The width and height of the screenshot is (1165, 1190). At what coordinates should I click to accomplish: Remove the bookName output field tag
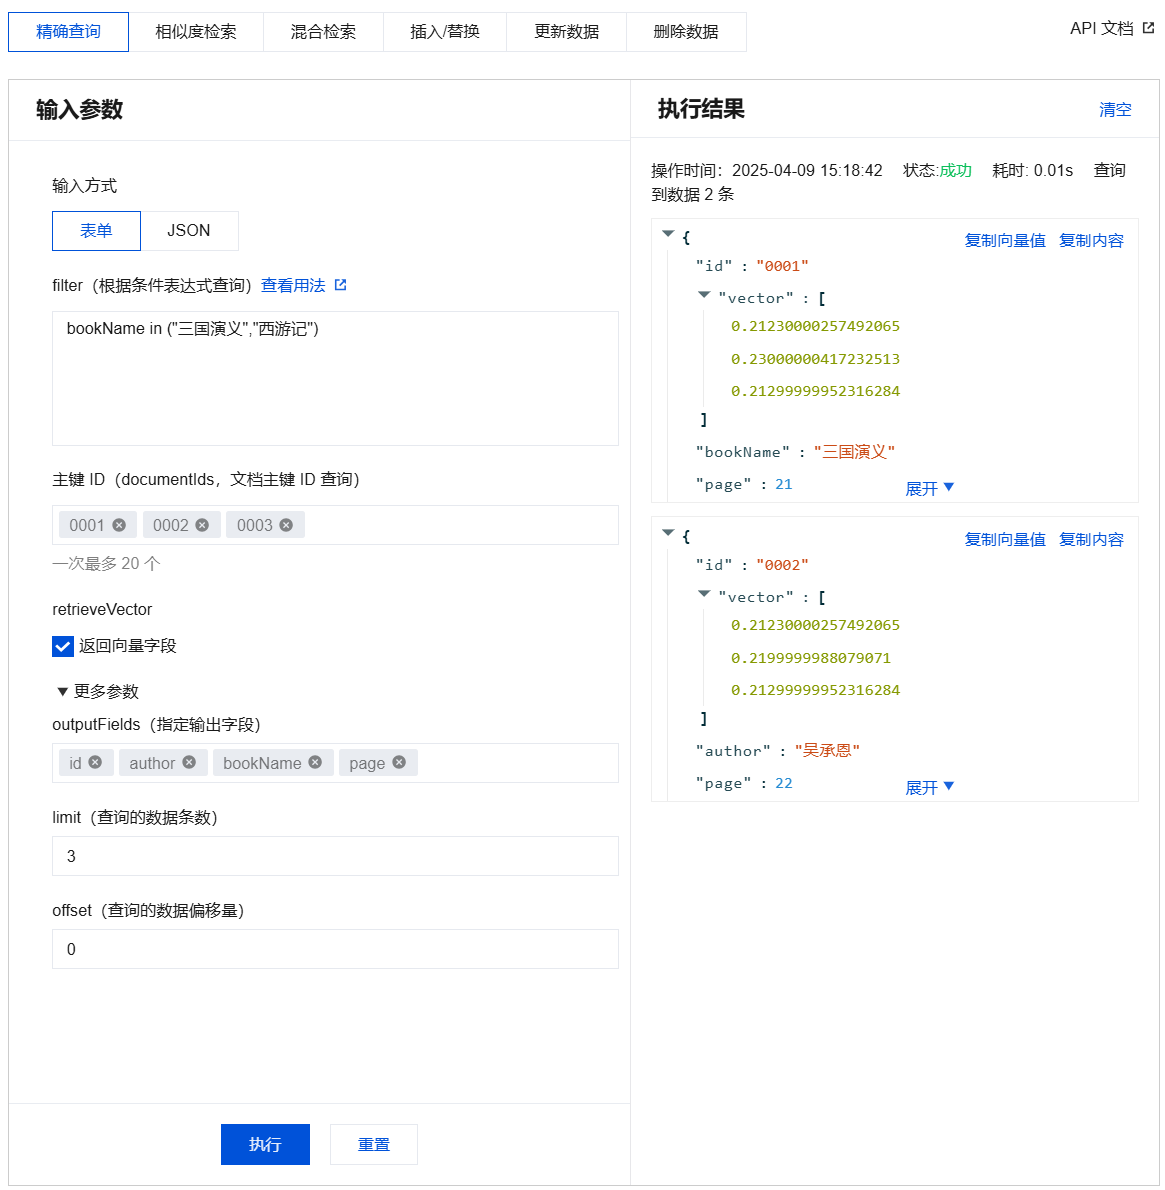coord(315,763)
